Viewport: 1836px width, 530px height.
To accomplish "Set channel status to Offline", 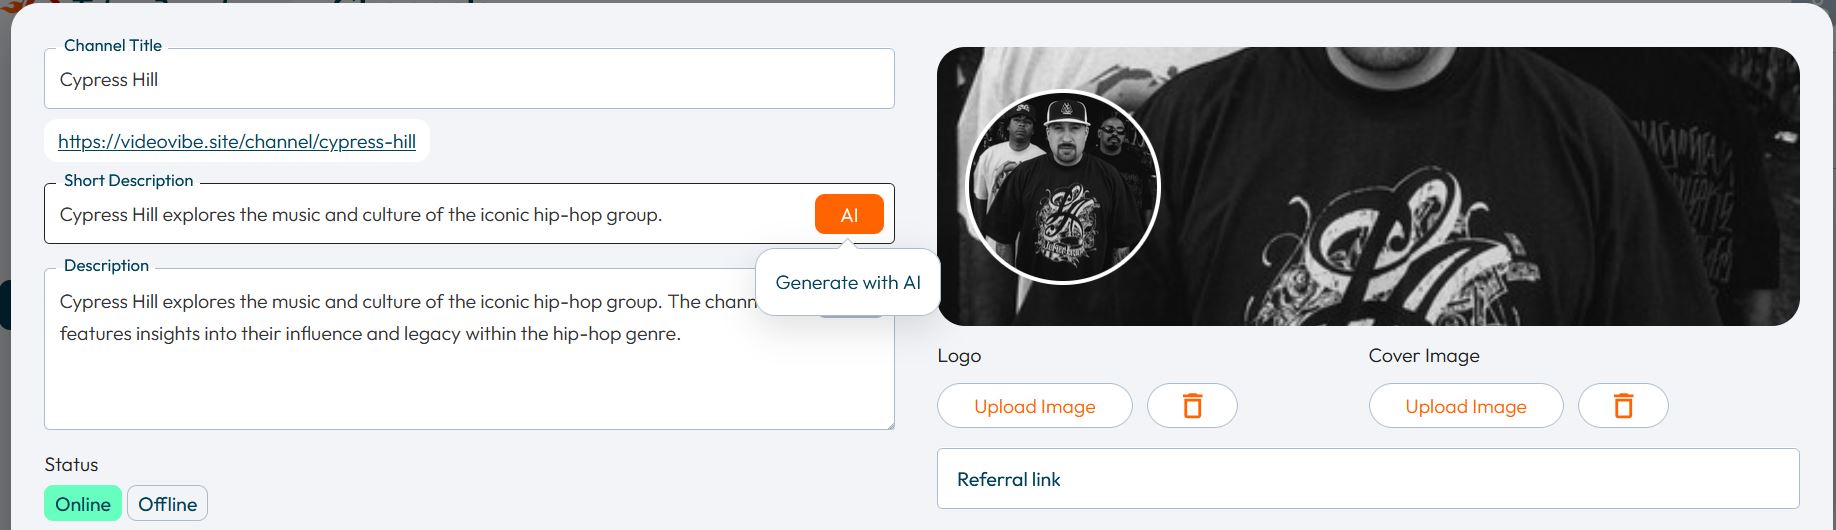I will pyautogui.click(x=167, y=504).
